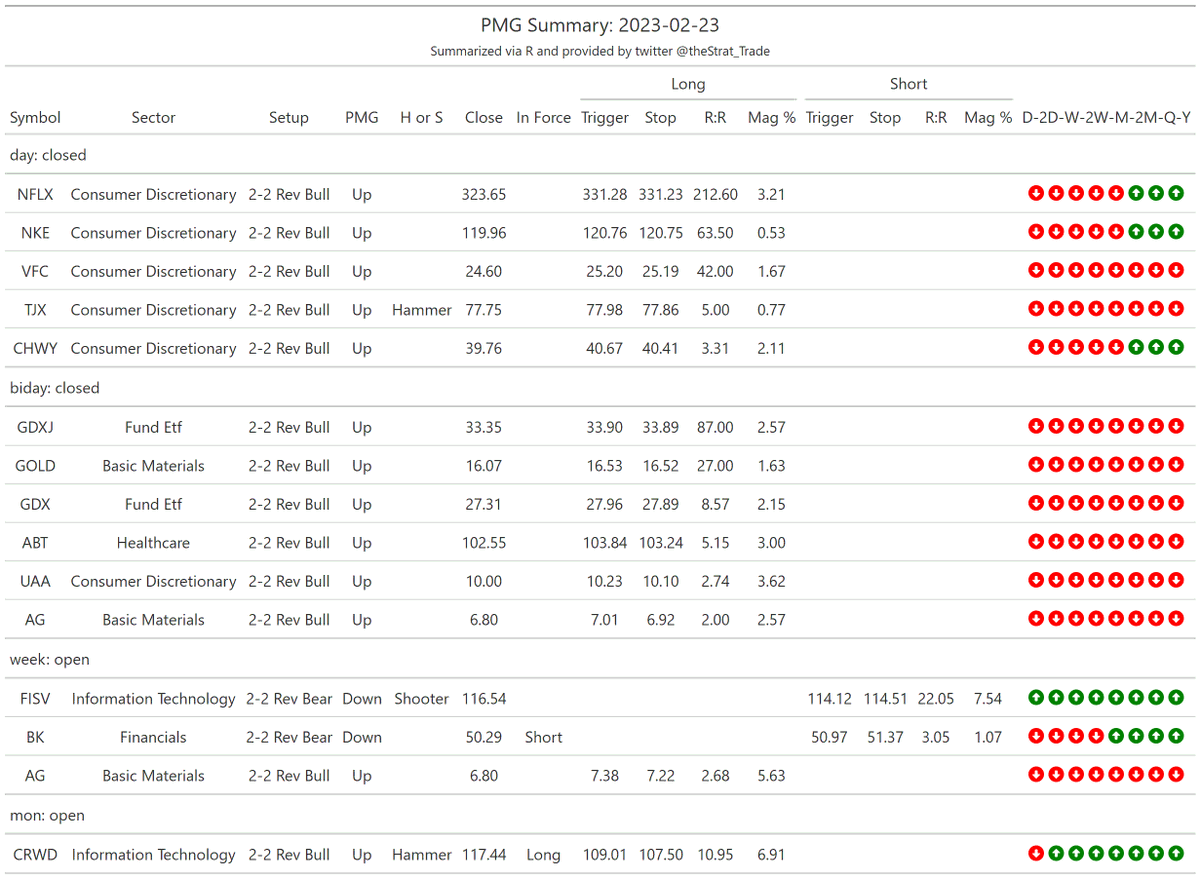Select the Setup column header
The width and height of the screenshot is (1200, 879).
(289, 118)
